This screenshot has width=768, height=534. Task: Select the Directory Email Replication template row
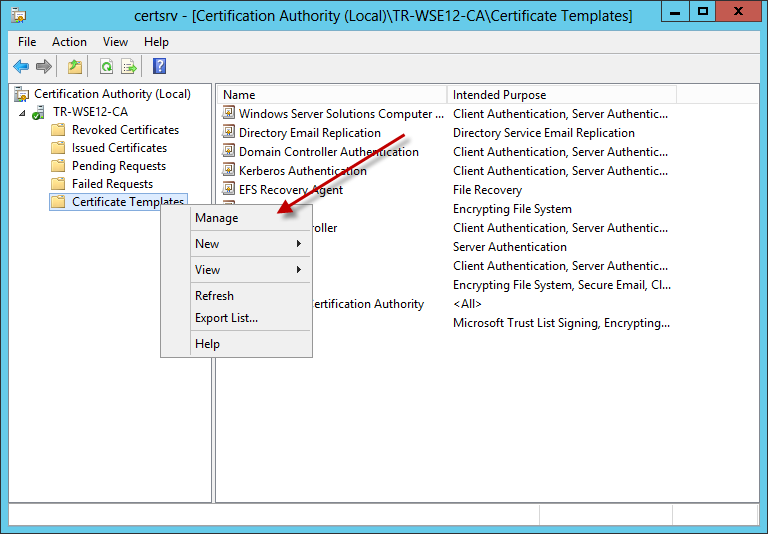309,133
